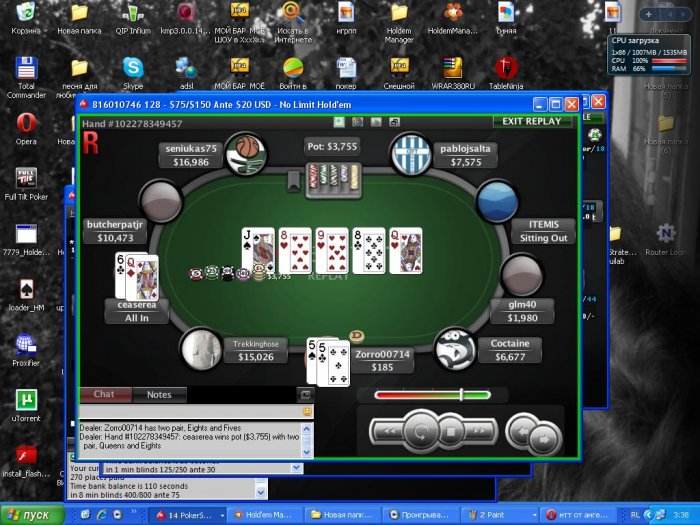The height and width of the screenshot is (525, 700).
Task: Click the Hand #102278349457 label
Action: pos(132,124)
